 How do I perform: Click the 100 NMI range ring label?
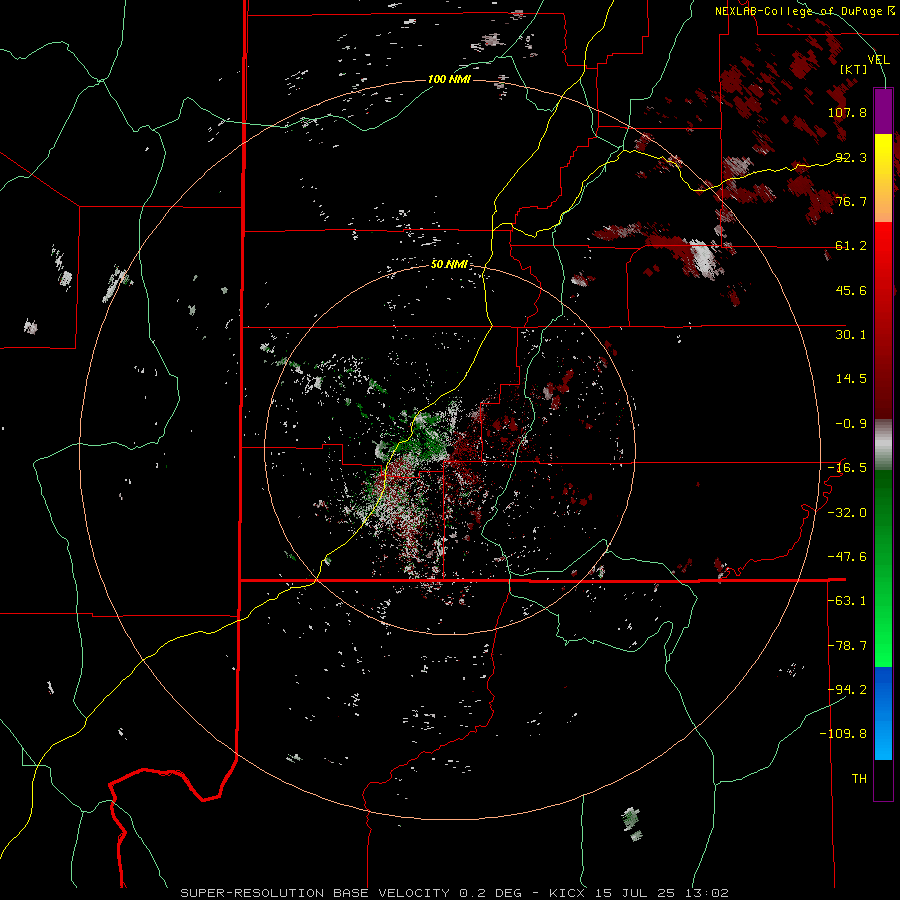click(449, 79)
